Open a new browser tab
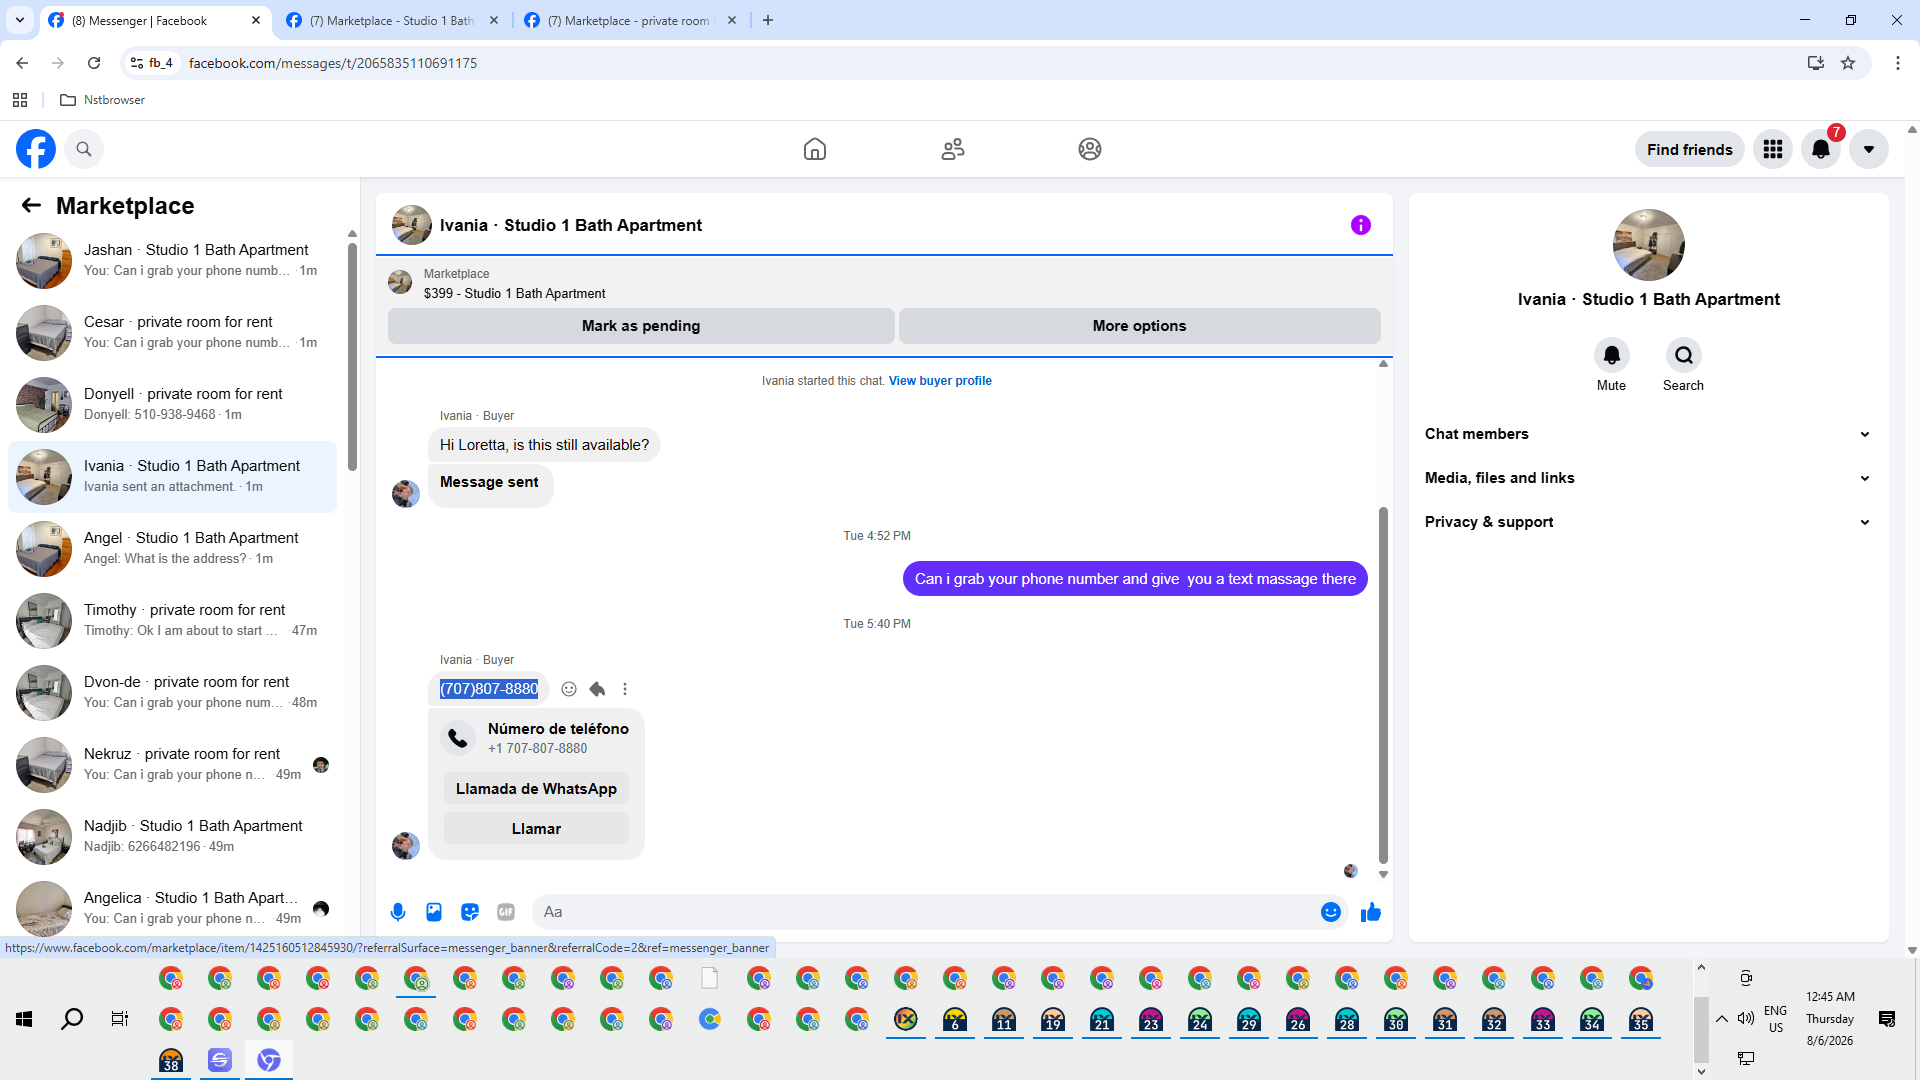This screenshot has width=1920, height=1080. point(768,20)
